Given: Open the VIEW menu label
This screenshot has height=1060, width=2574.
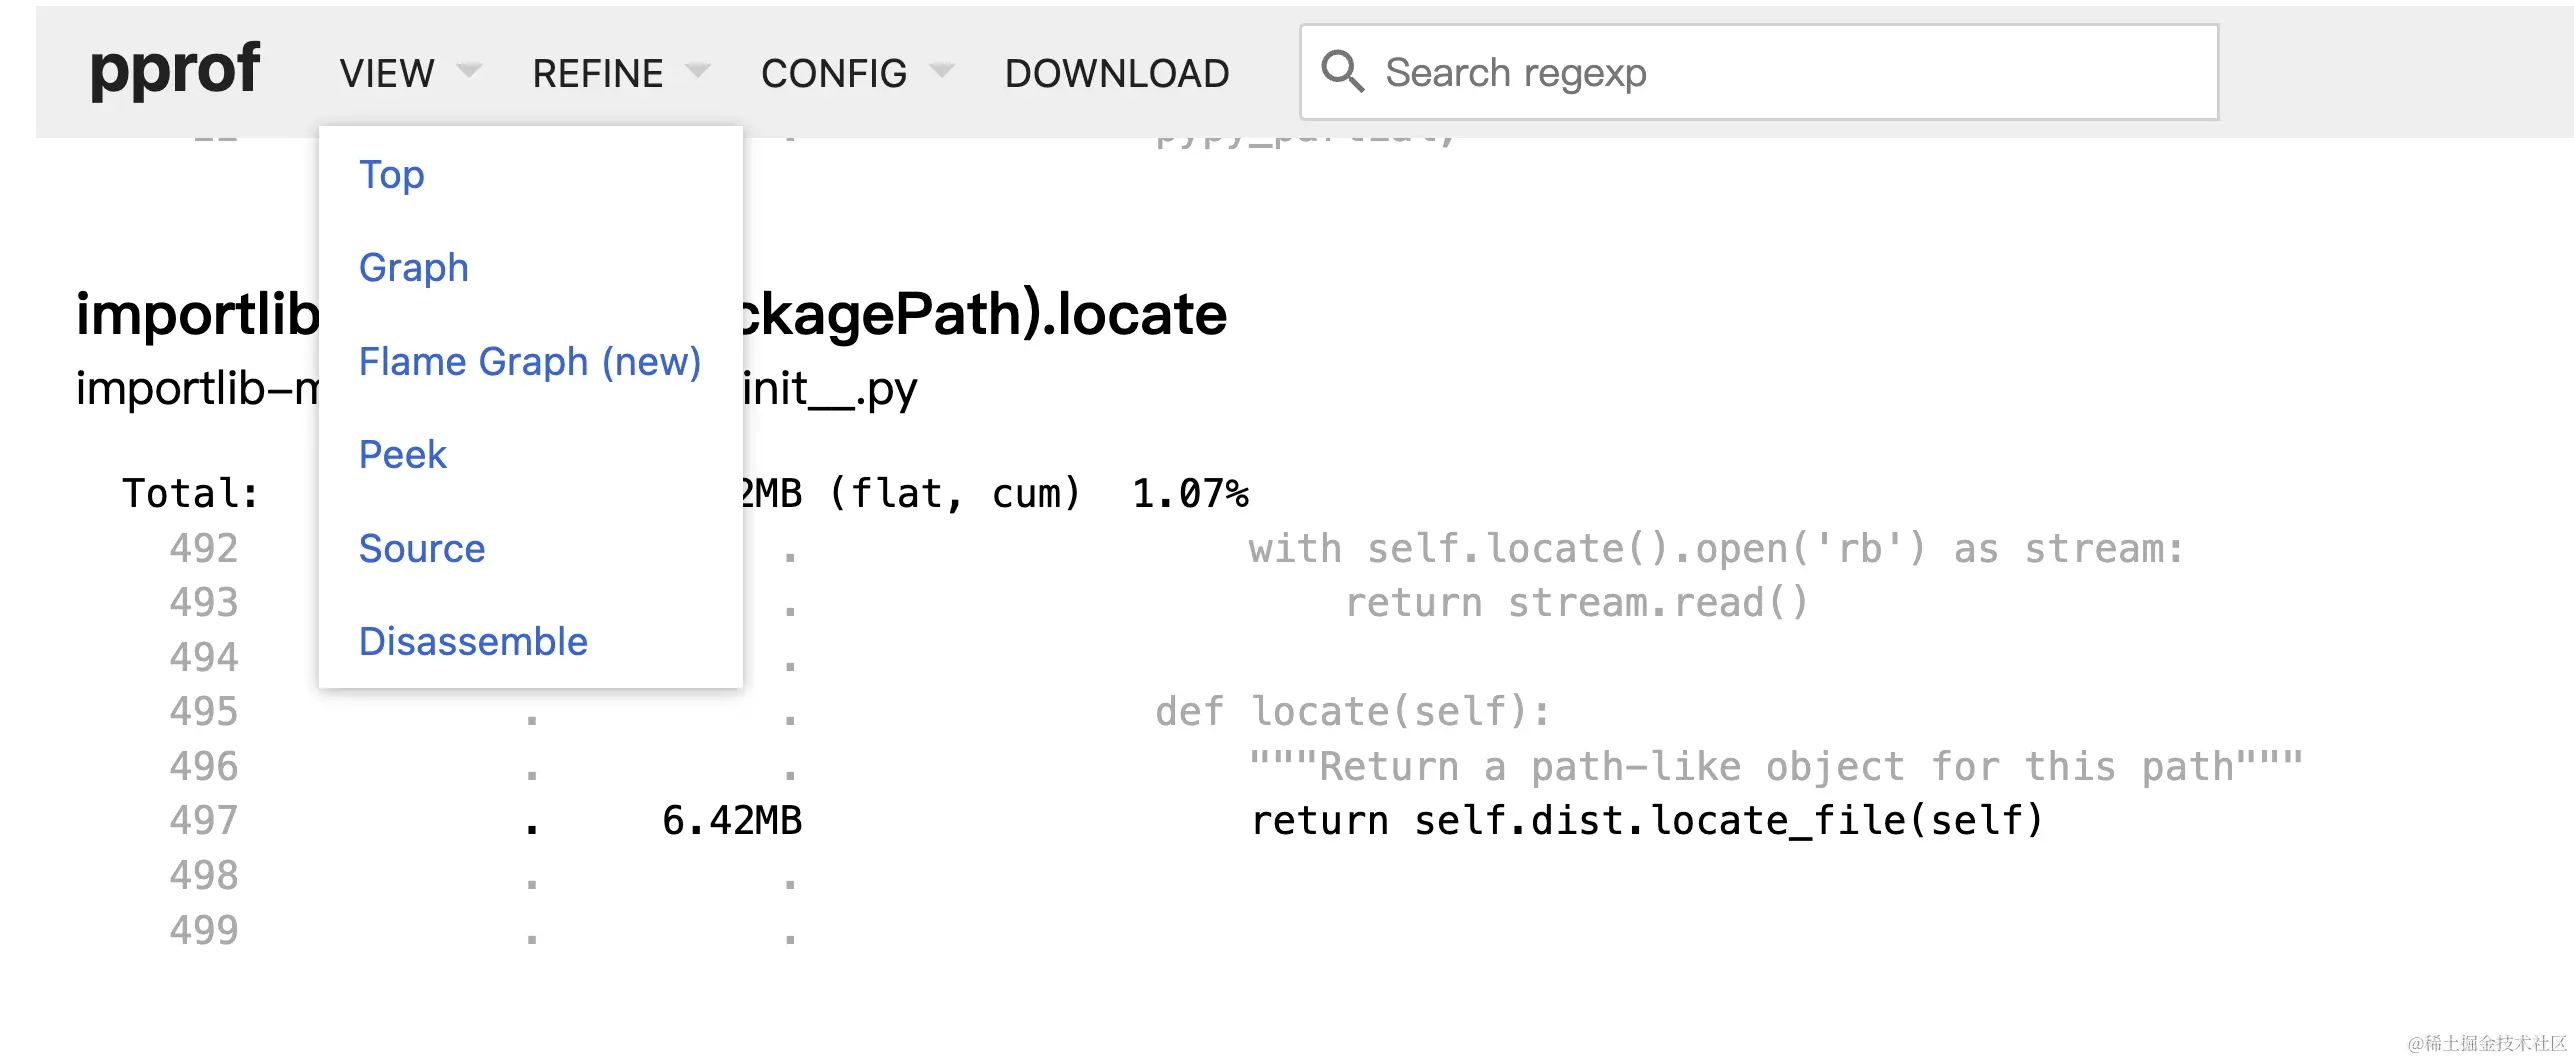Looking at the screenshot, I should coord(387,73).
